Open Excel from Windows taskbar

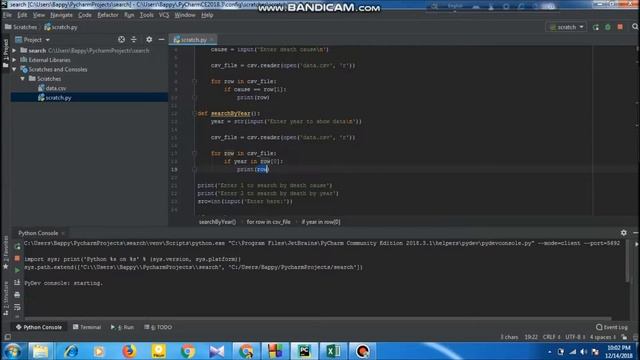(x=333, y=351)
